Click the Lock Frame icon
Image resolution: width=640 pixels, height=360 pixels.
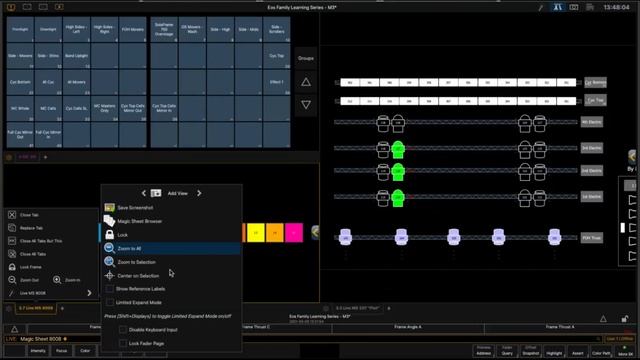tap(12, 267)
